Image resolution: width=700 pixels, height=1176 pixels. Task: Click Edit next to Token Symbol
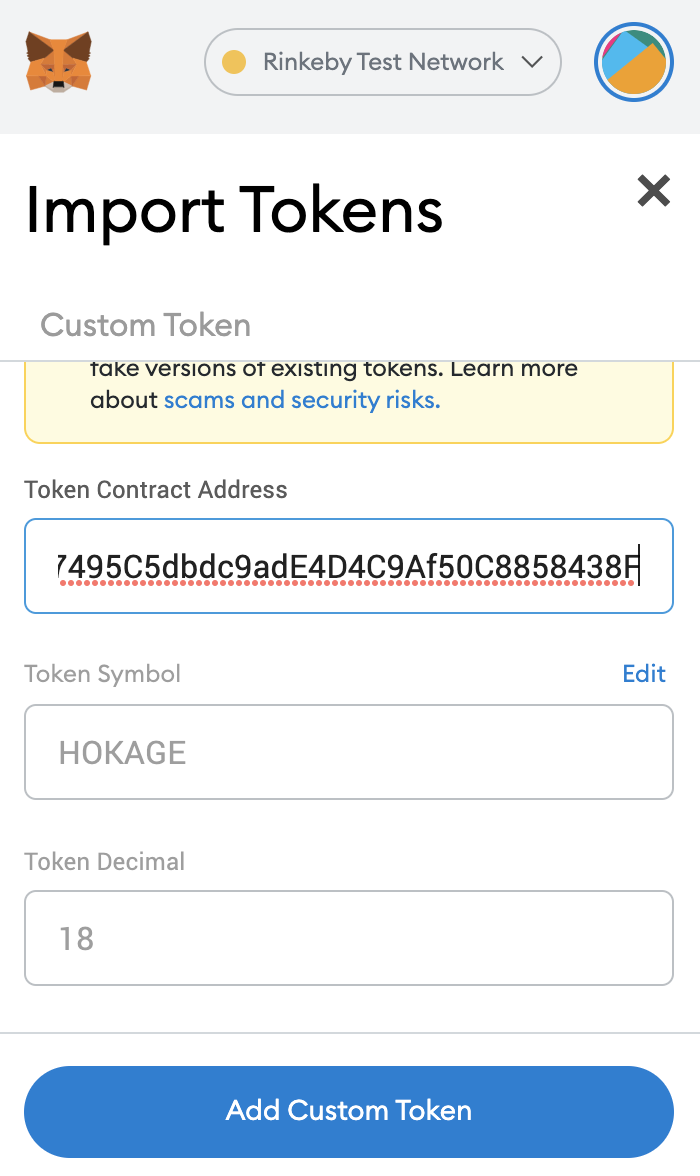tap(644, 674)
